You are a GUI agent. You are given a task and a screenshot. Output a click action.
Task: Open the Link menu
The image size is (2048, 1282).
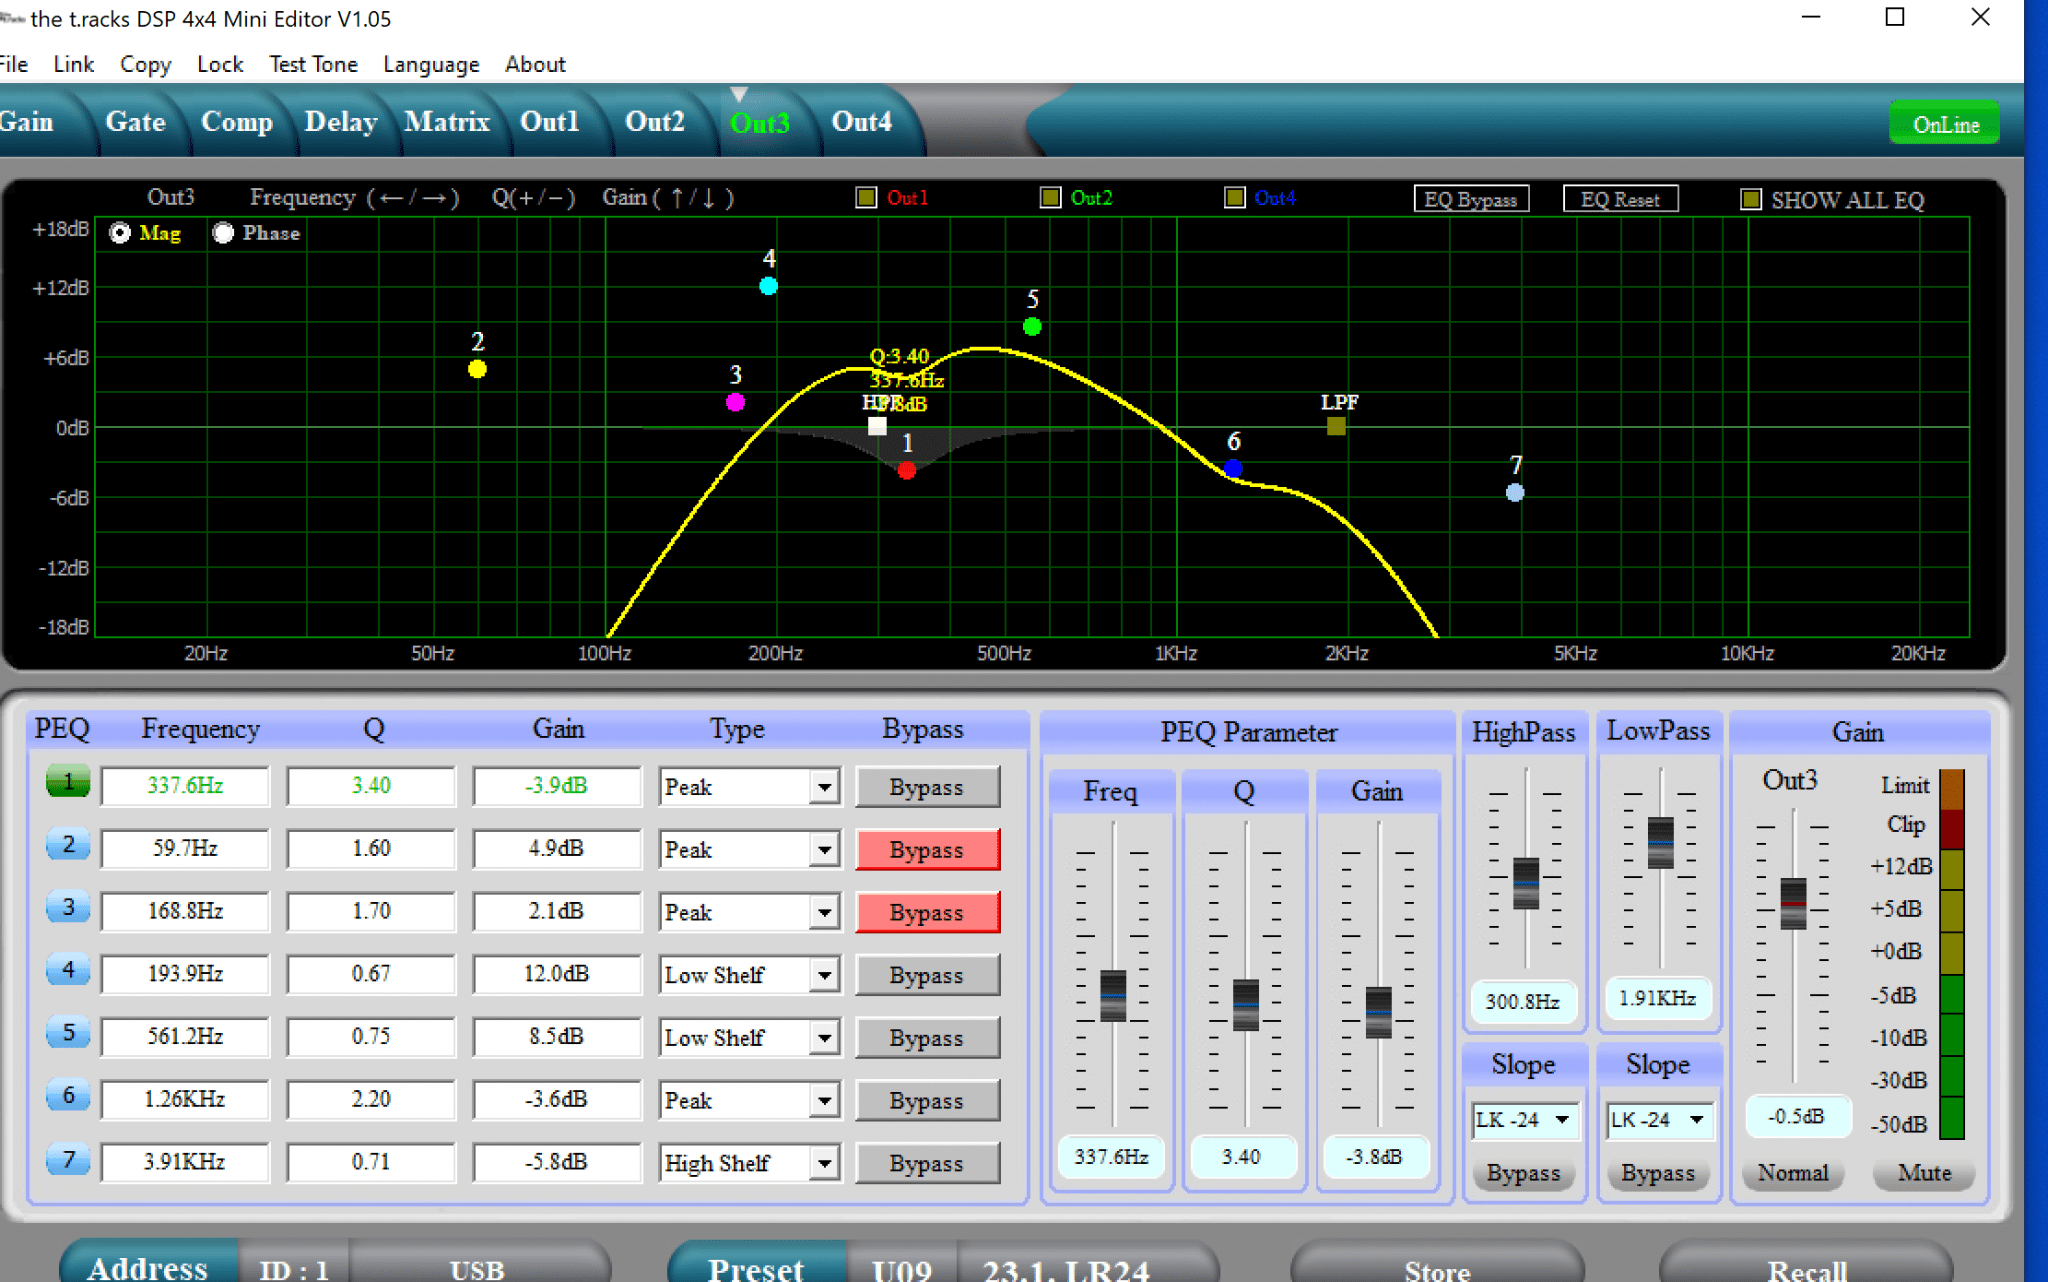point(73,64)
